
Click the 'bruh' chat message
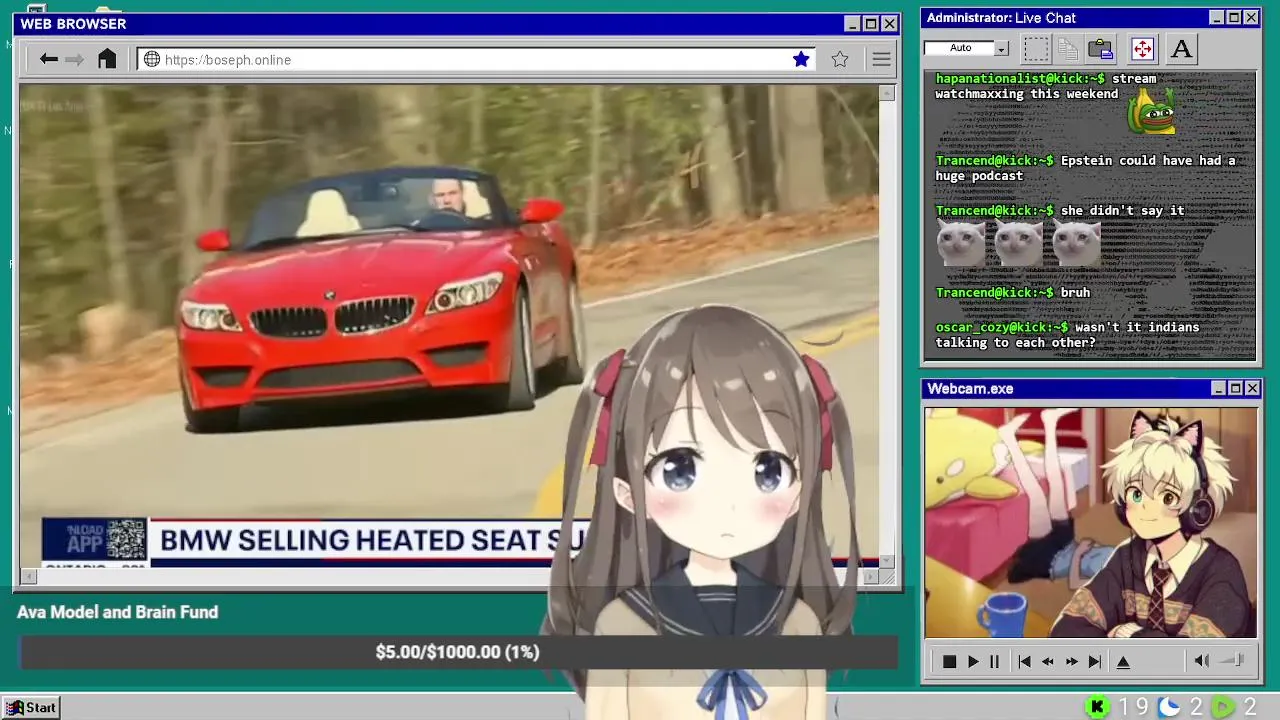click(1075, 292)
